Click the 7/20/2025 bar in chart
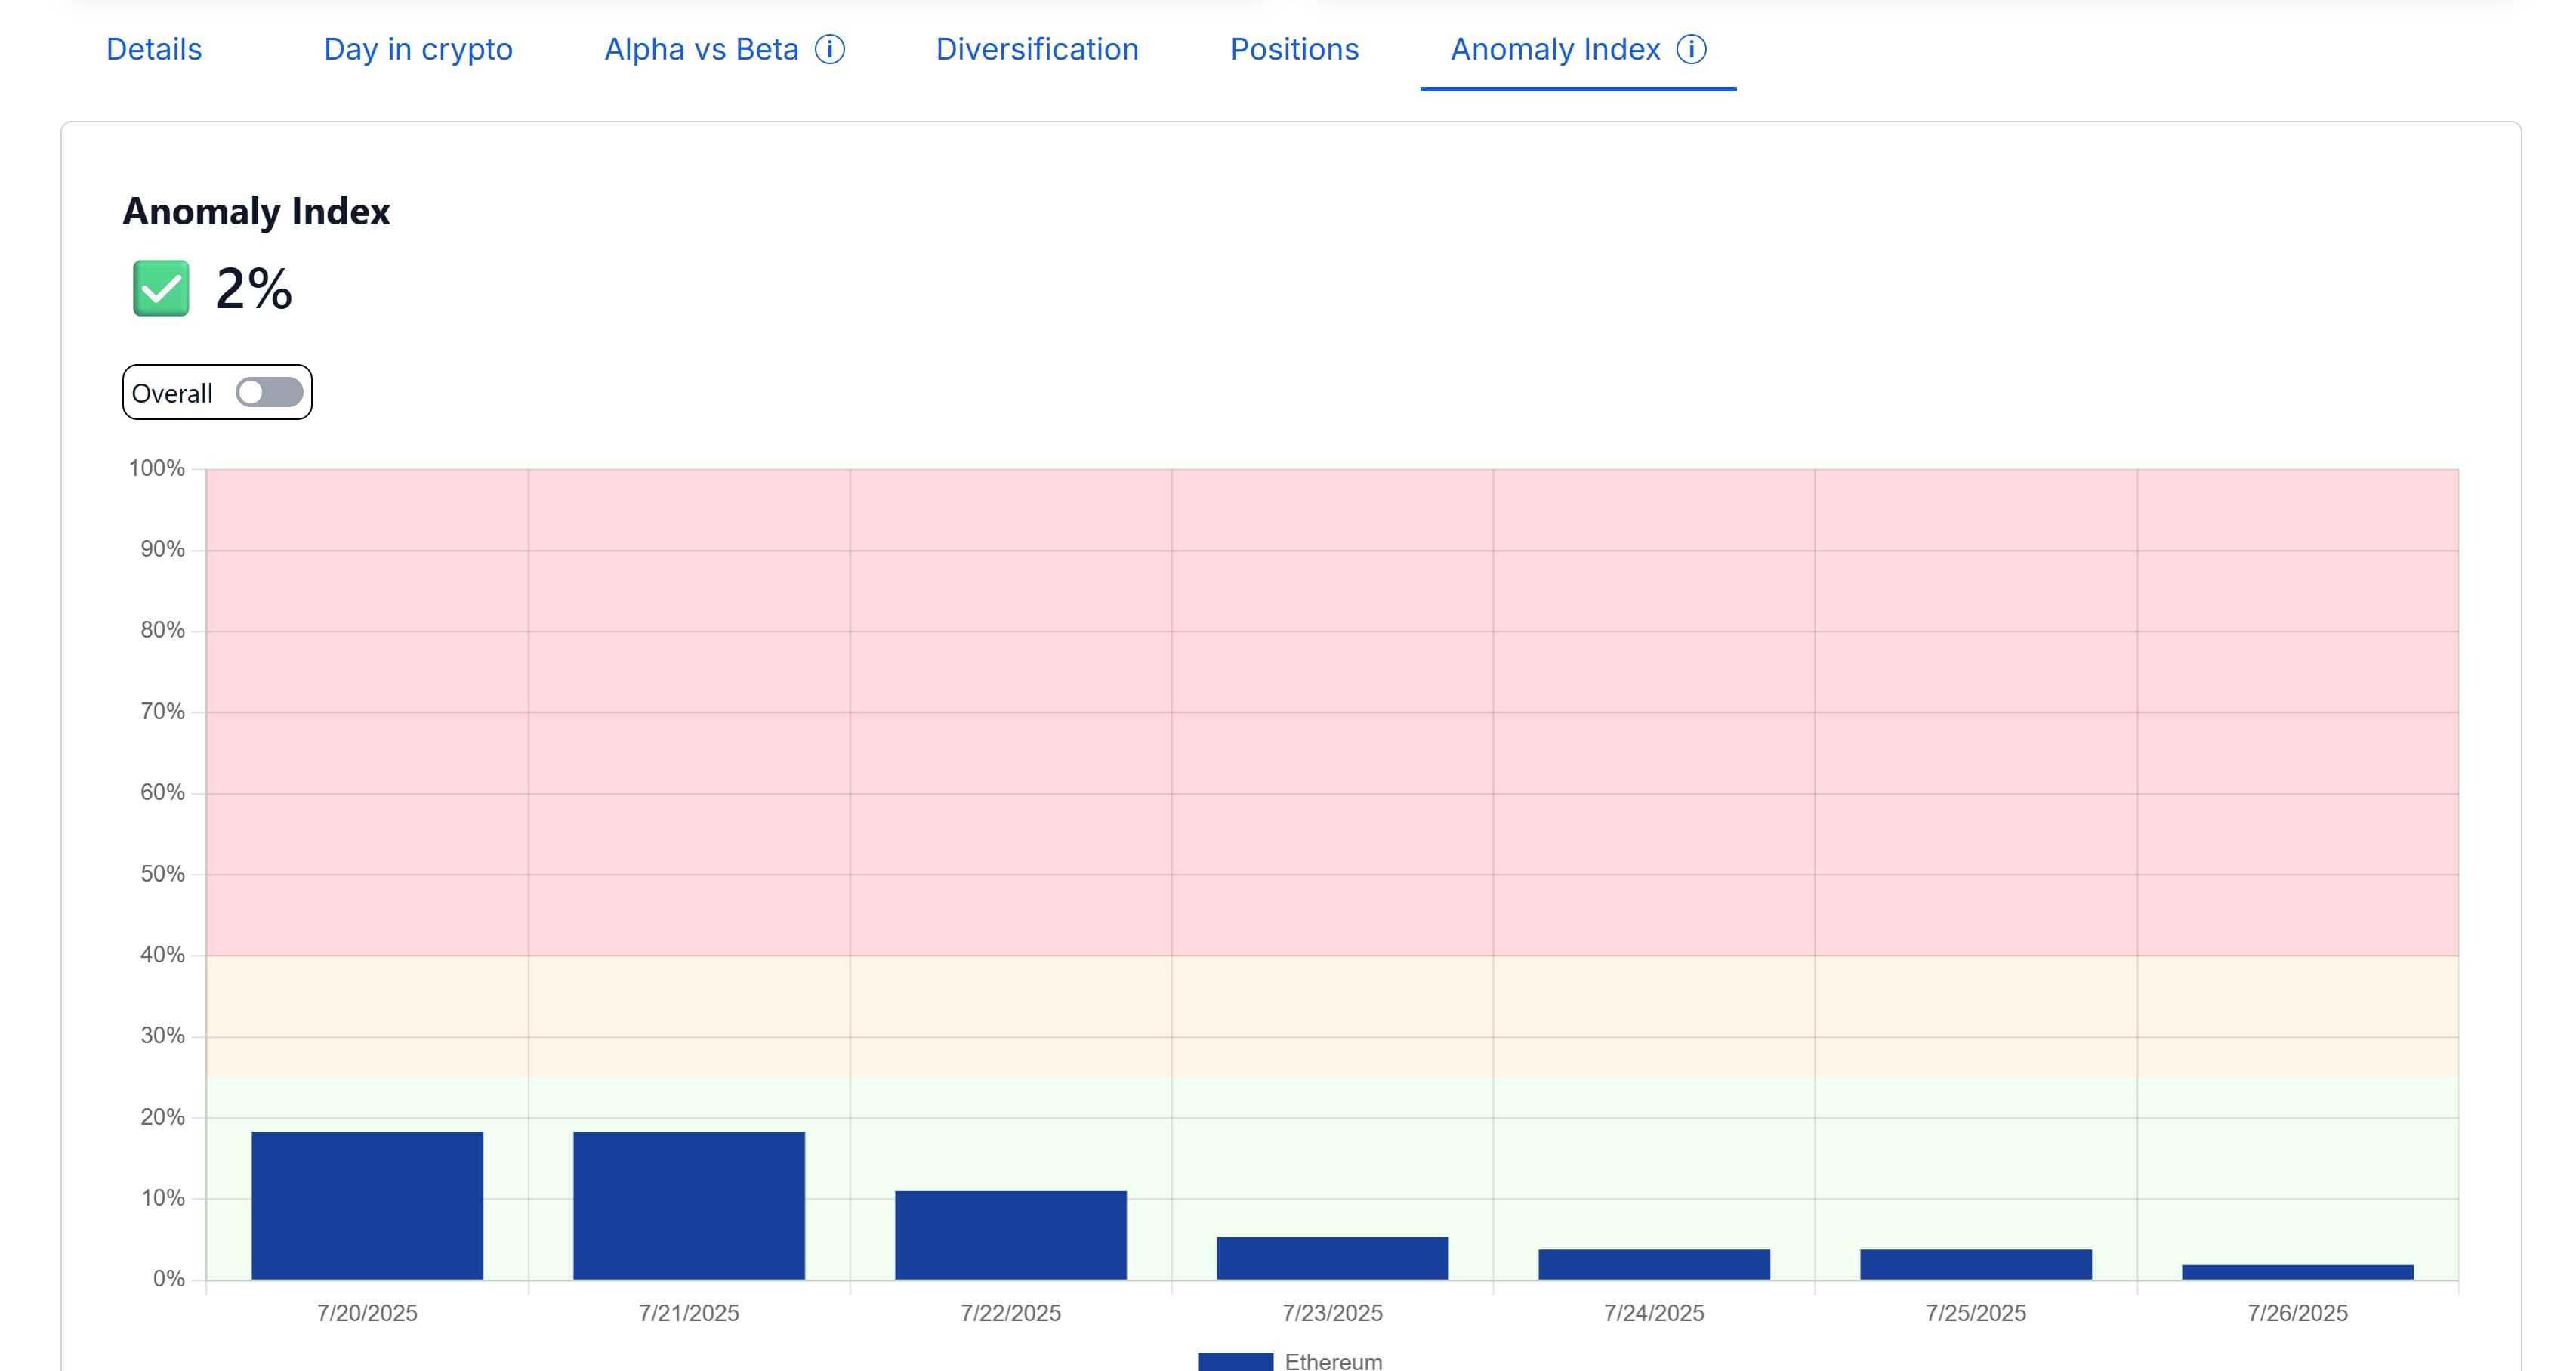This screenshot has height=1371, width=2576. [x=367, y=1205]
